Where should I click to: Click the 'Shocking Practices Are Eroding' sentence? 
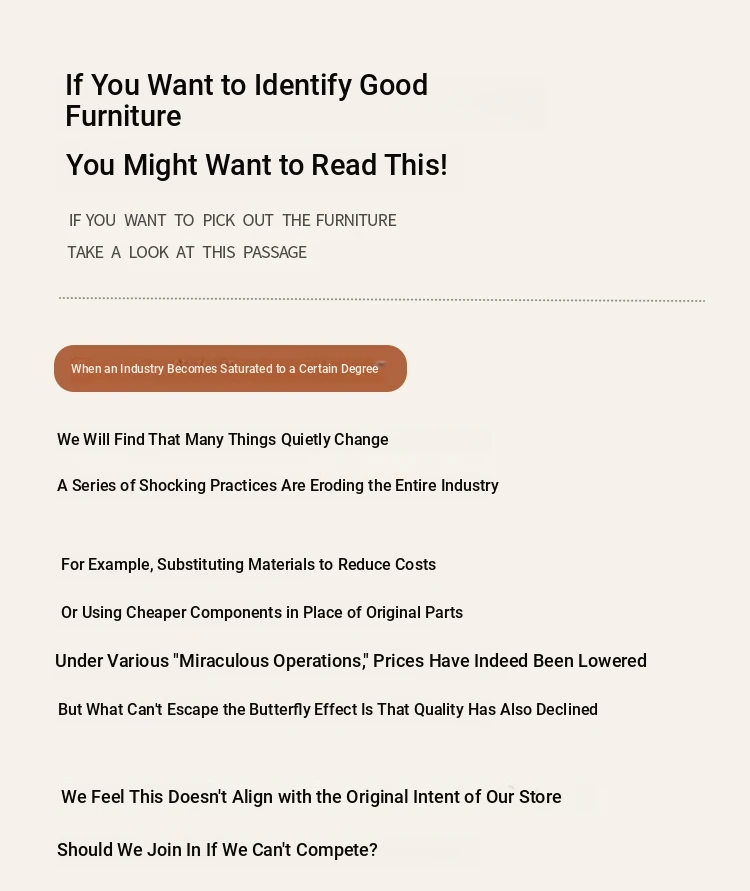pyautogui.click(x=278, y=485)
